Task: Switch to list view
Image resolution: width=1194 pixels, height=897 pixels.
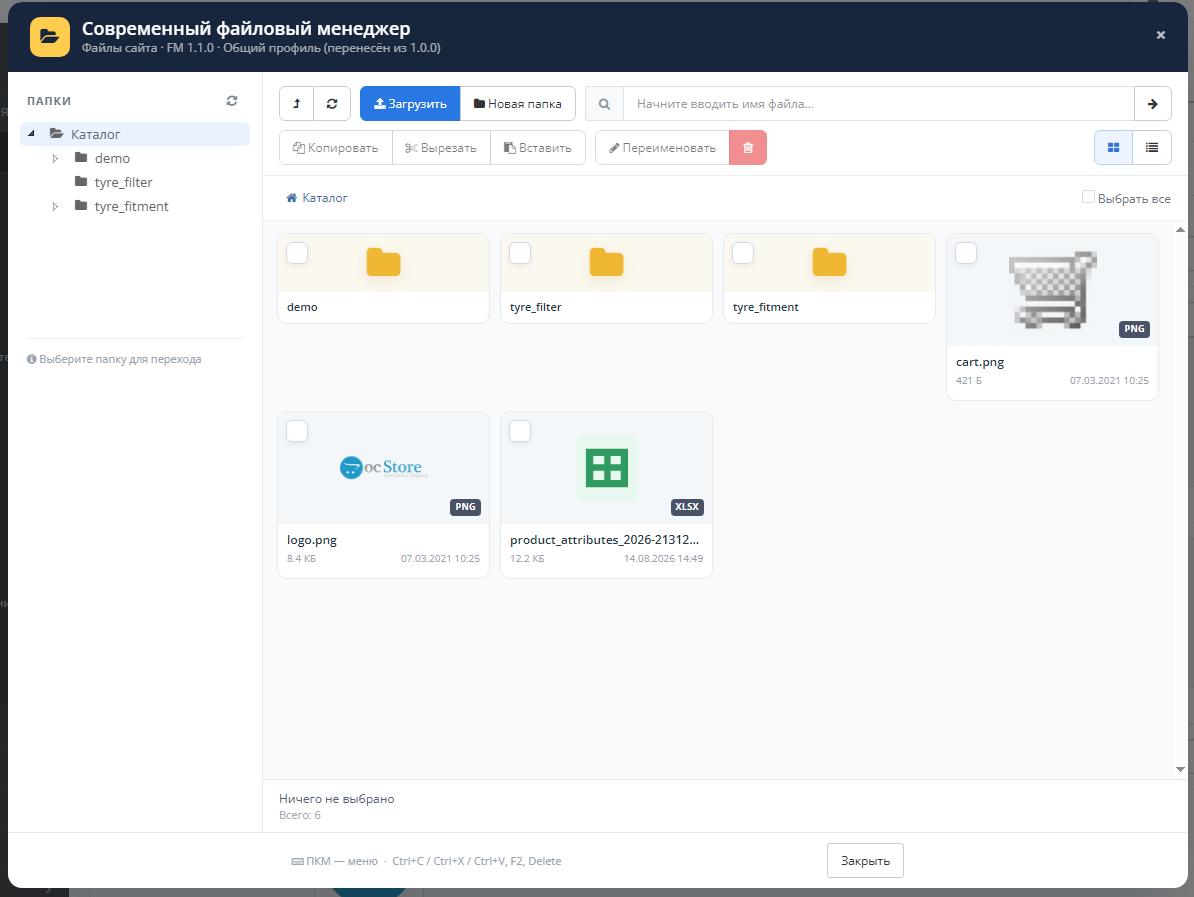Action: pos(1151,148)
